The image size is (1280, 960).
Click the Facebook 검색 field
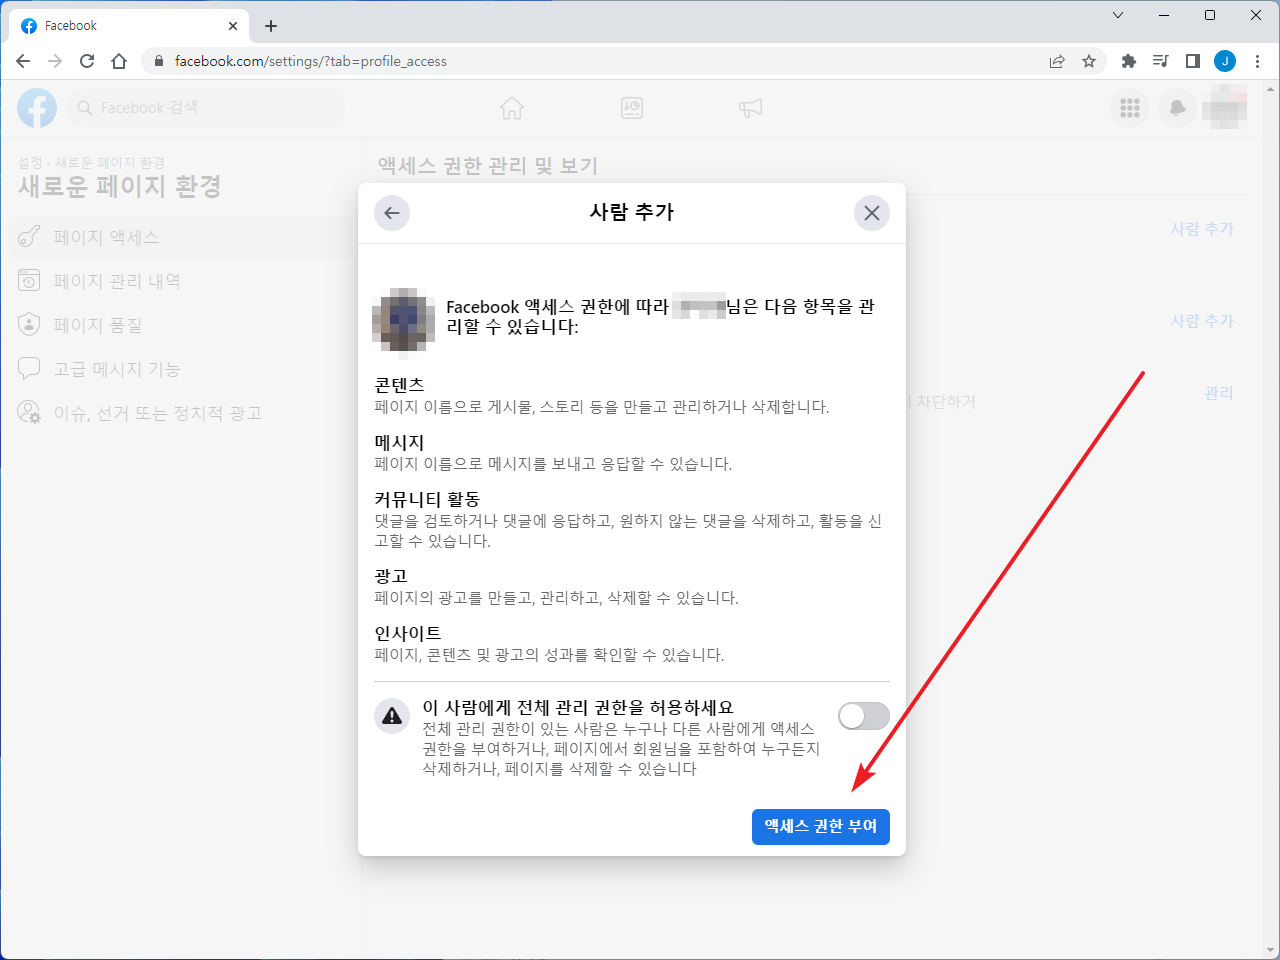pyautogui.click(x=205, y=108)
